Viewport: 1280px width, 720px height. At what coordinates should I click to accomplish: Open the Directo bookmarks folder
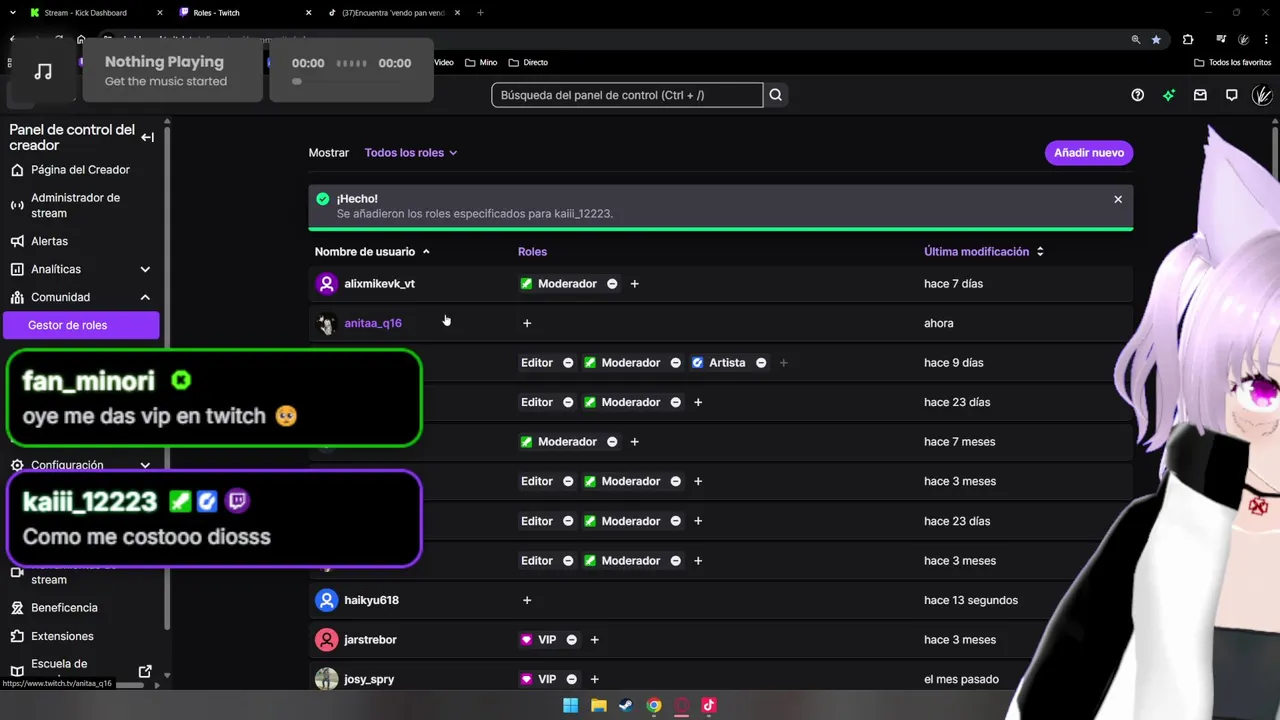(528, 62)
